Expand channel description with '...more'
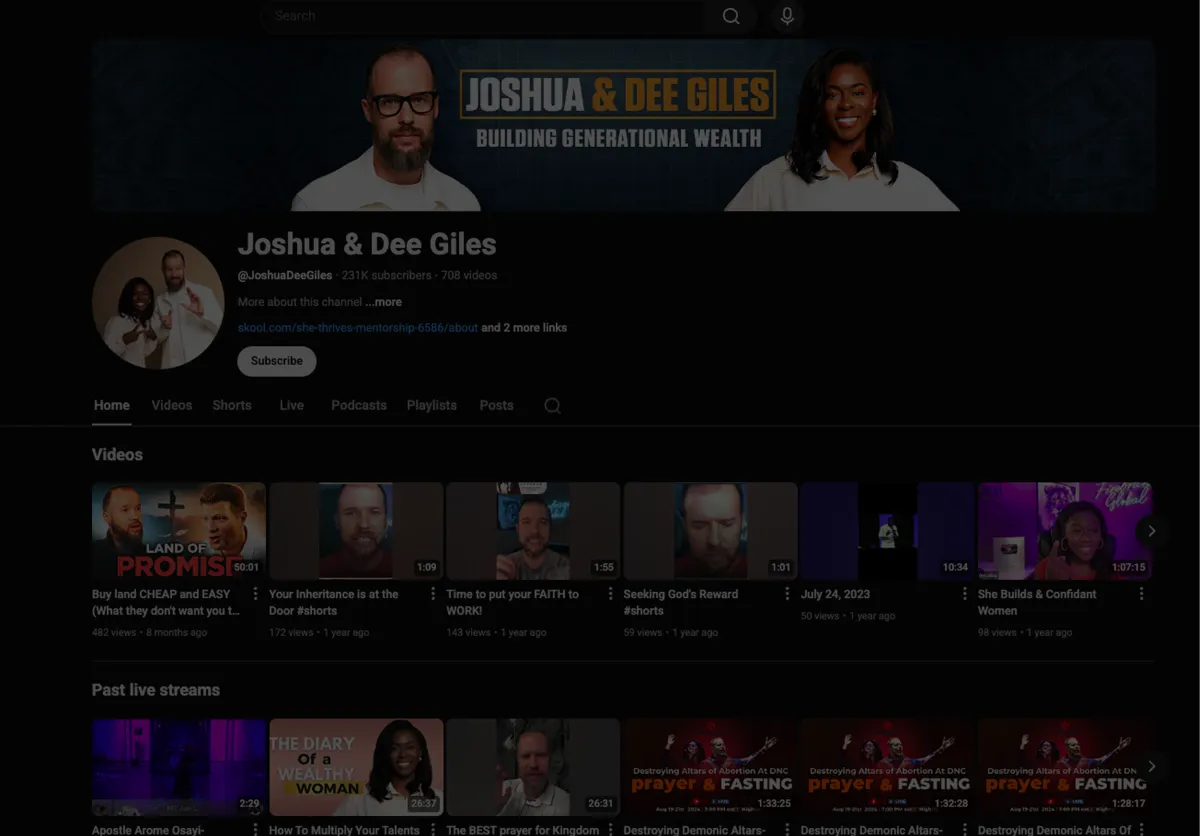 point(384,302)
